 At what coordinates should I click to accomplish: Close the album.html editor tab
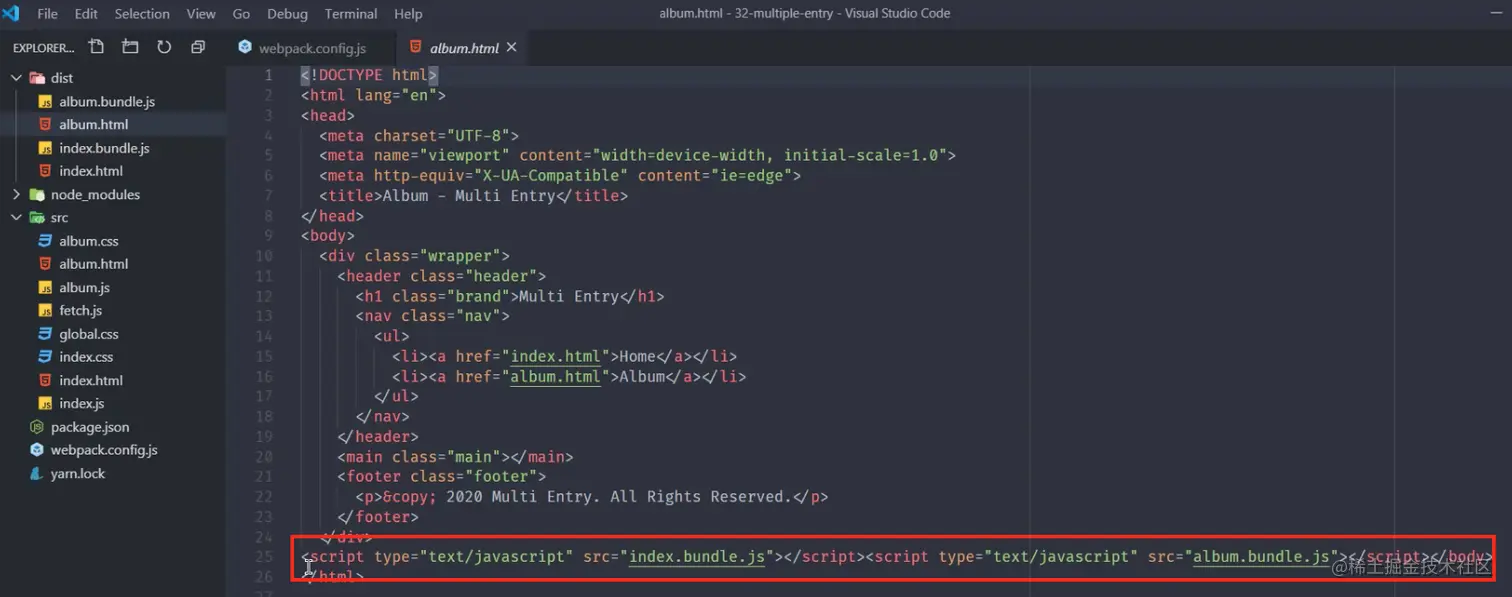[x=512, y=47]
